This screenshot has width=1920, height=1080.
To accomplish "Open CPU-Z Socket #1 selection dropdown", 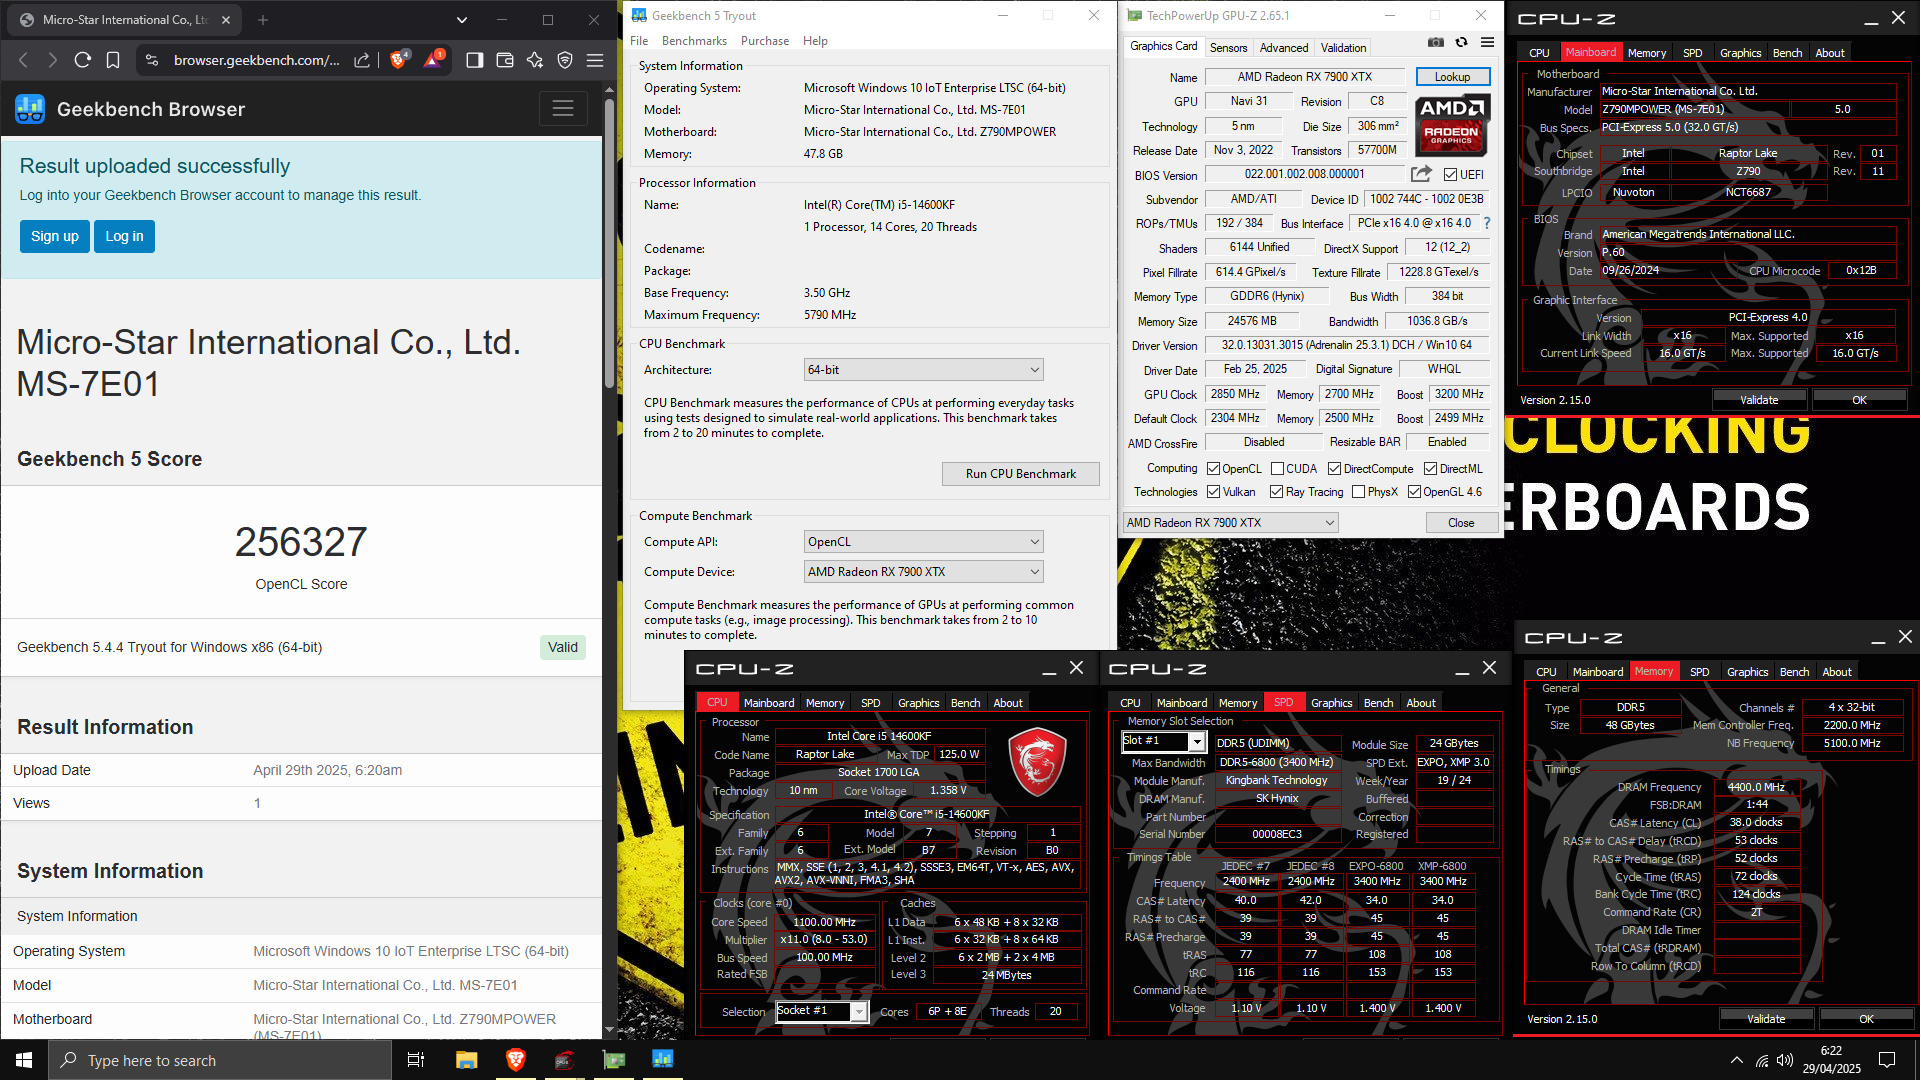I will click(822, 1011).
